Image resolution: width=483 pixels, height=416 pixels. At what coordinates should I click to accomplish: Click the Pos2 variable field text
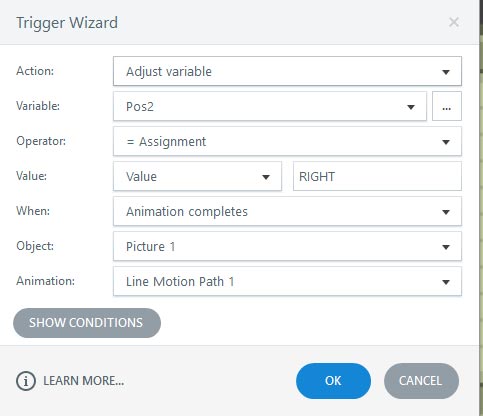(140, 107)
